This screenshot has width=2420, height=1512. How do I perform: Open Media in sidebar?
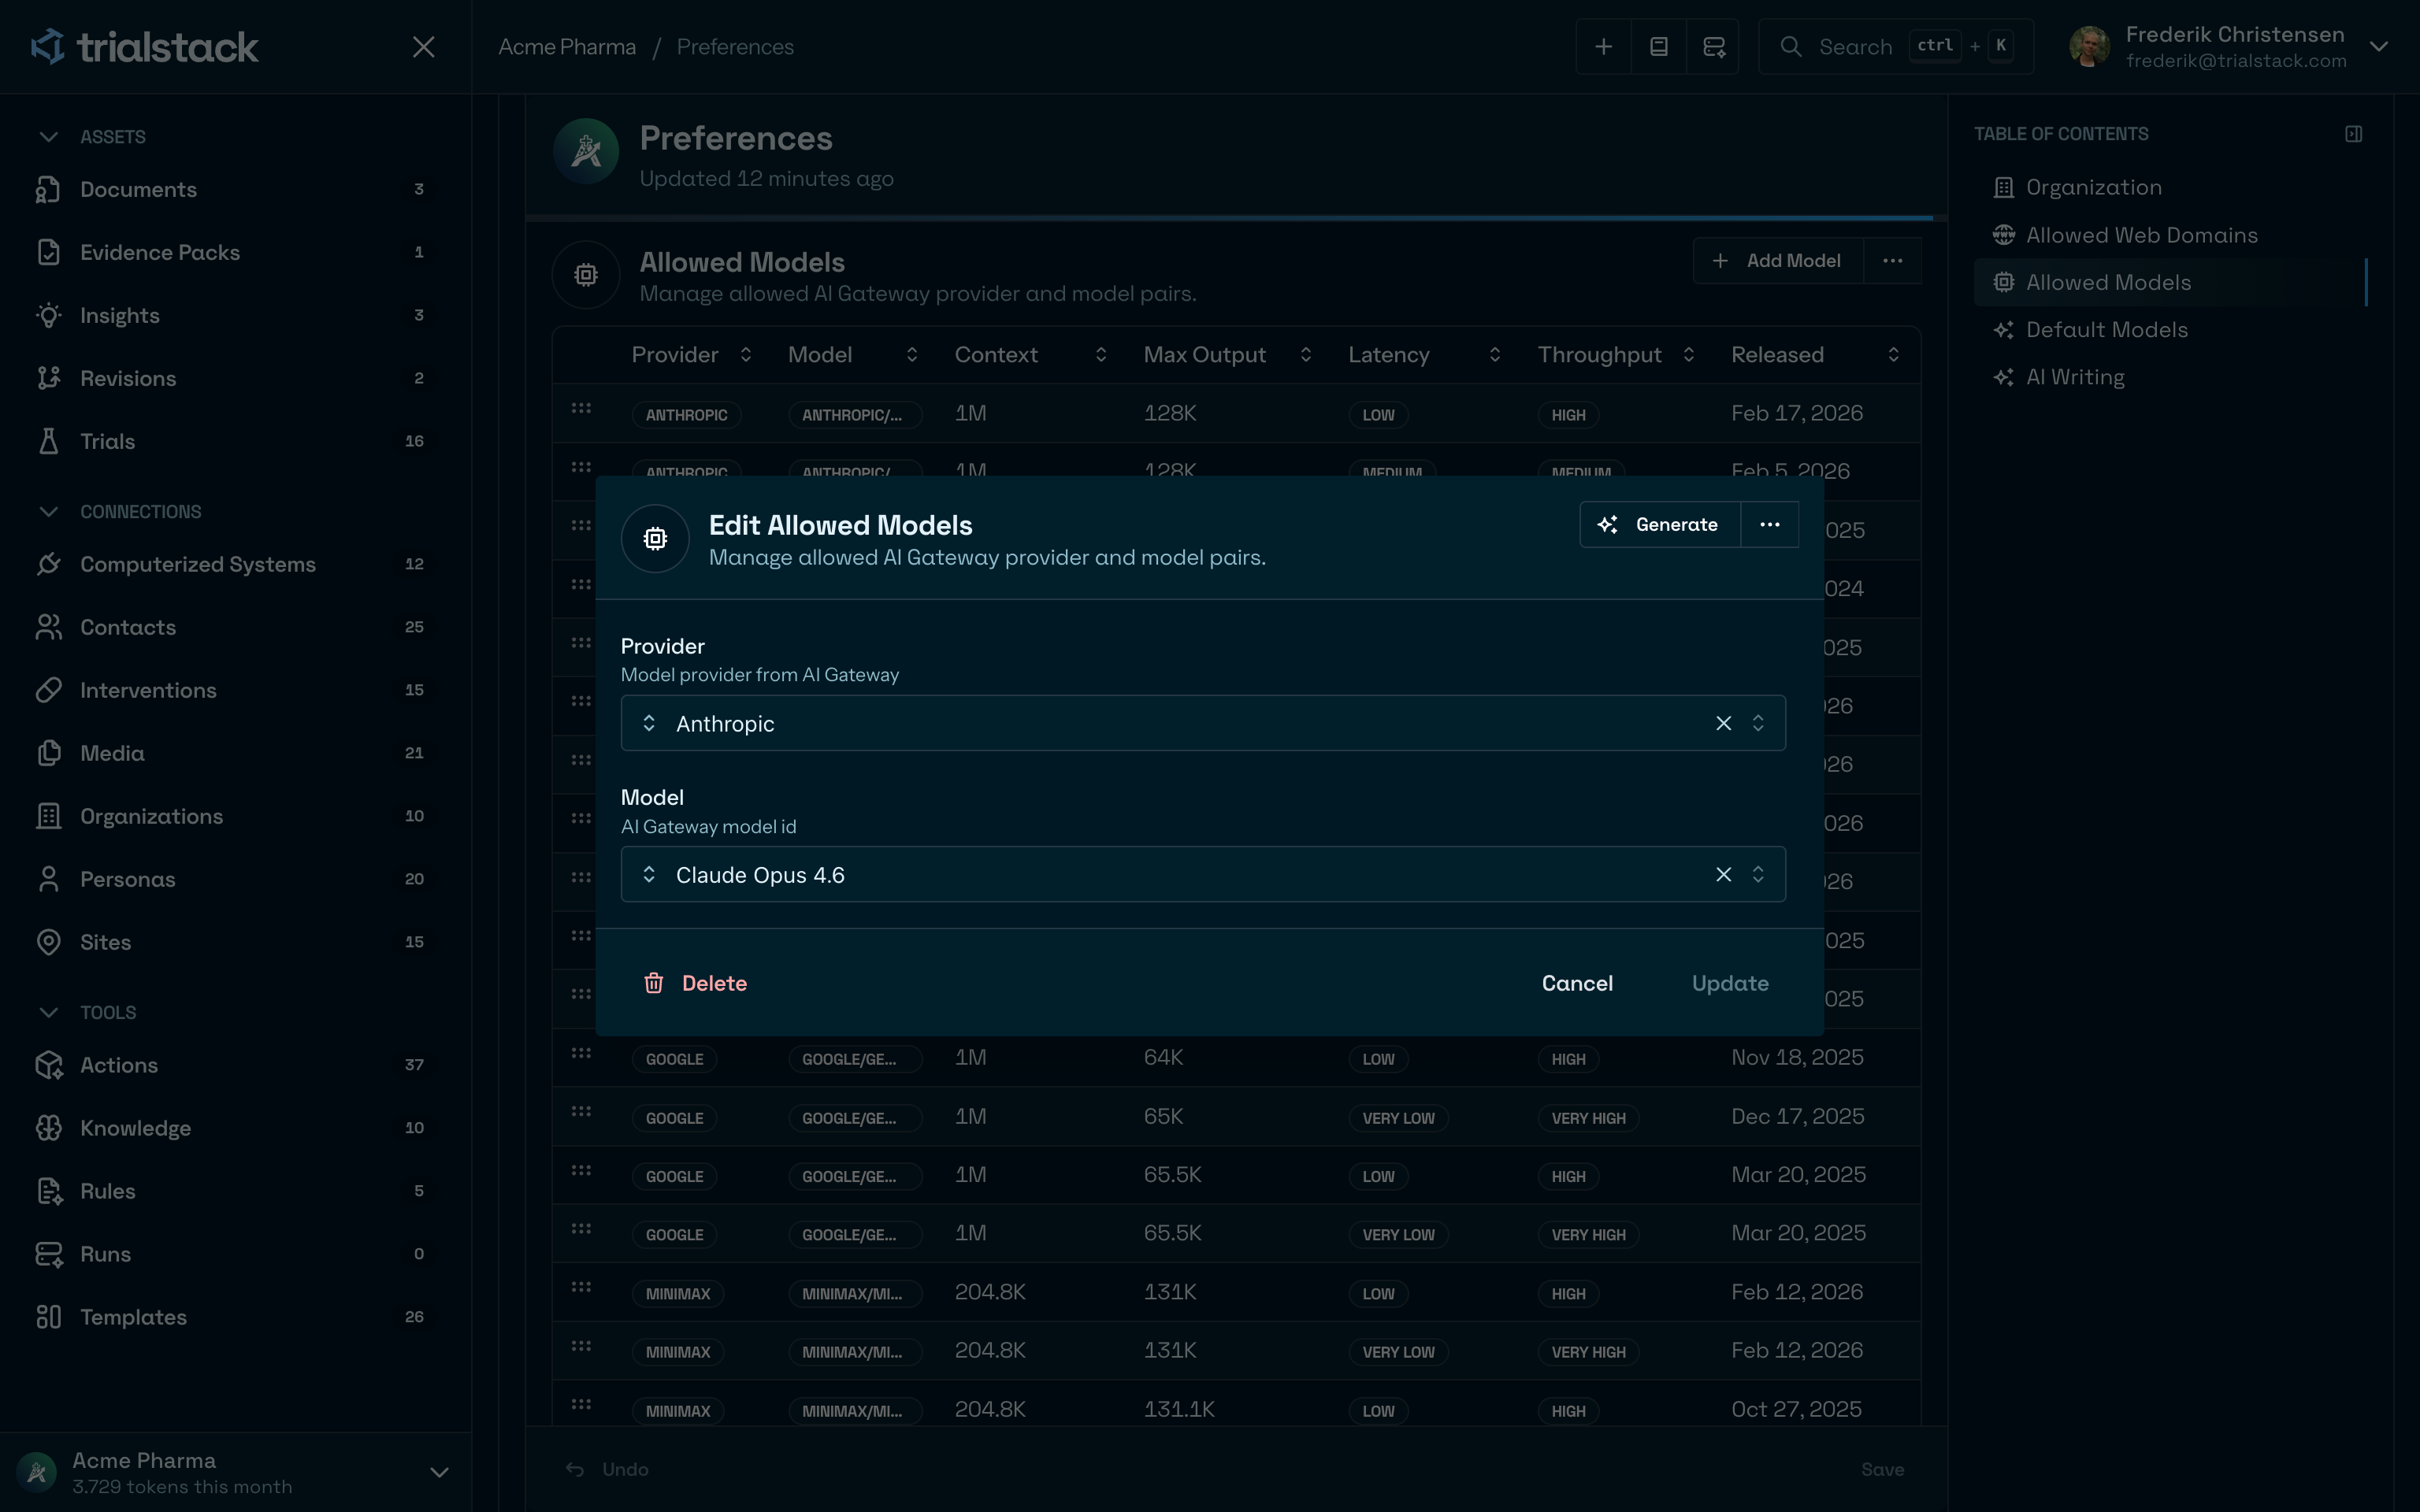[230, 753]
